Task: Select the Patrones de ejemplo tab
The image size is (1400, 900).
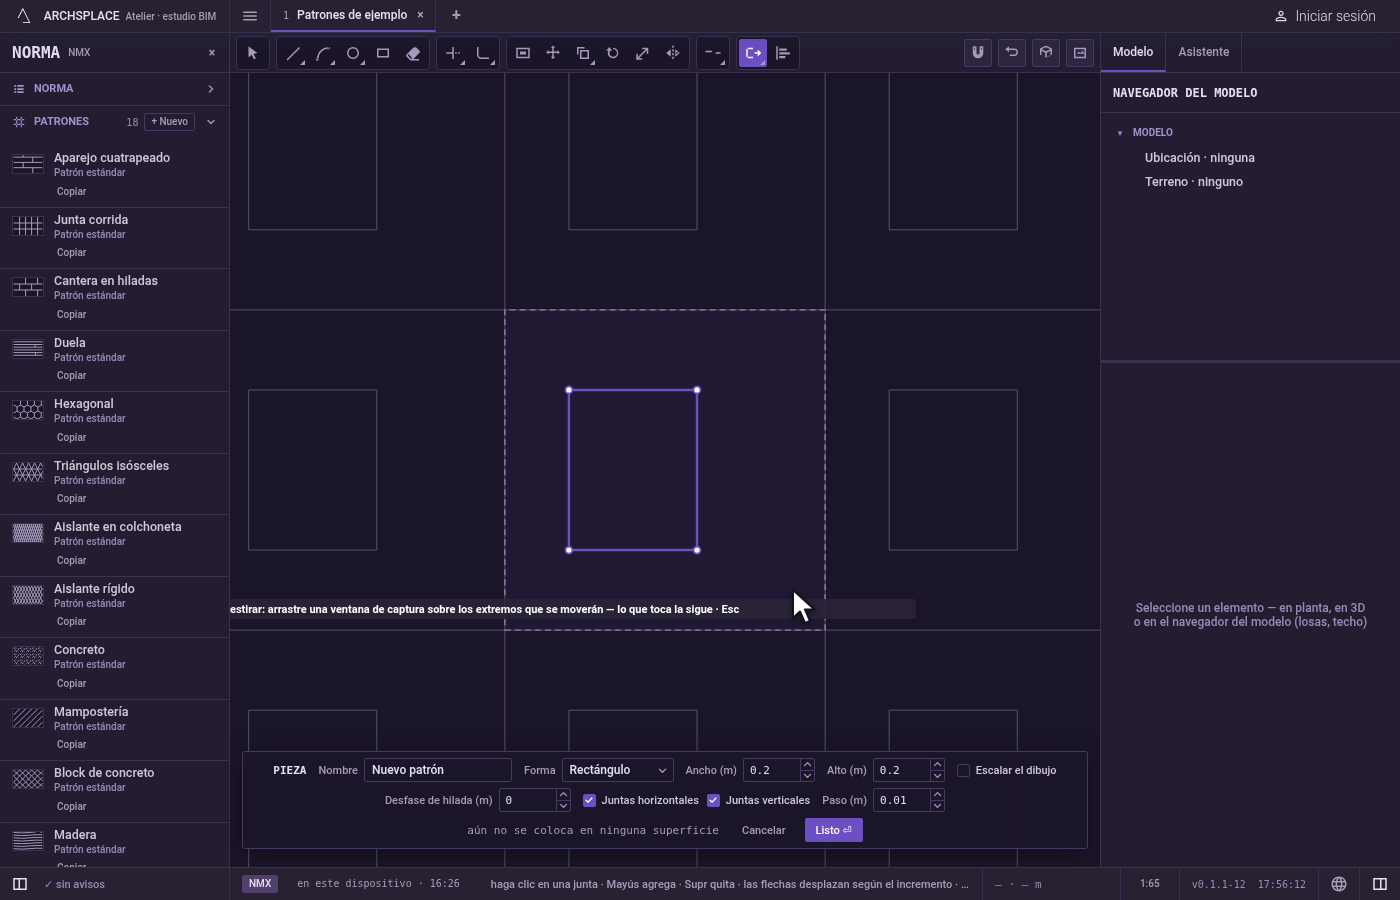Action: tap(352, 15)
